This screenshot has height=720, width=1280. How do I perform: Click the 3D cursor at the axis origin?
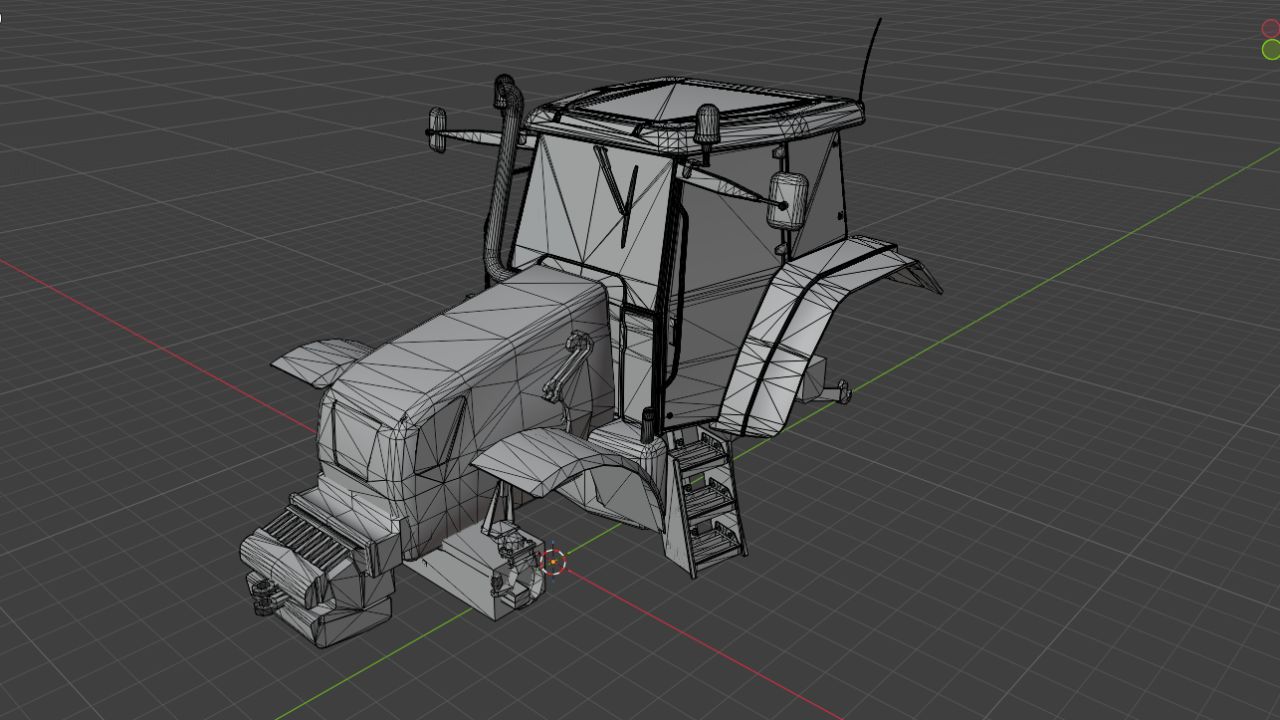click(x=553, y=561)
